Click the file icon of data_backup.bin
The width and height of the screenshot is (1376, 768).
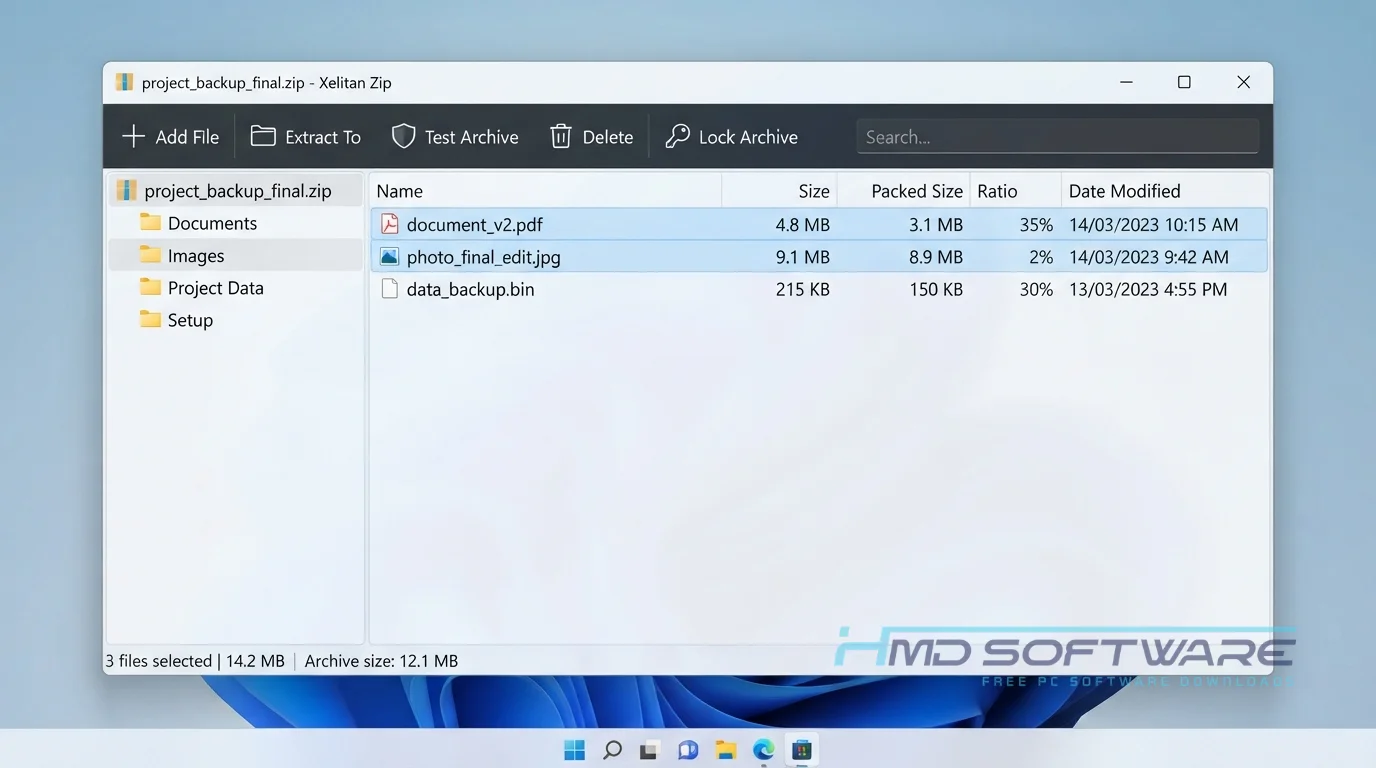tap(389, 289)
